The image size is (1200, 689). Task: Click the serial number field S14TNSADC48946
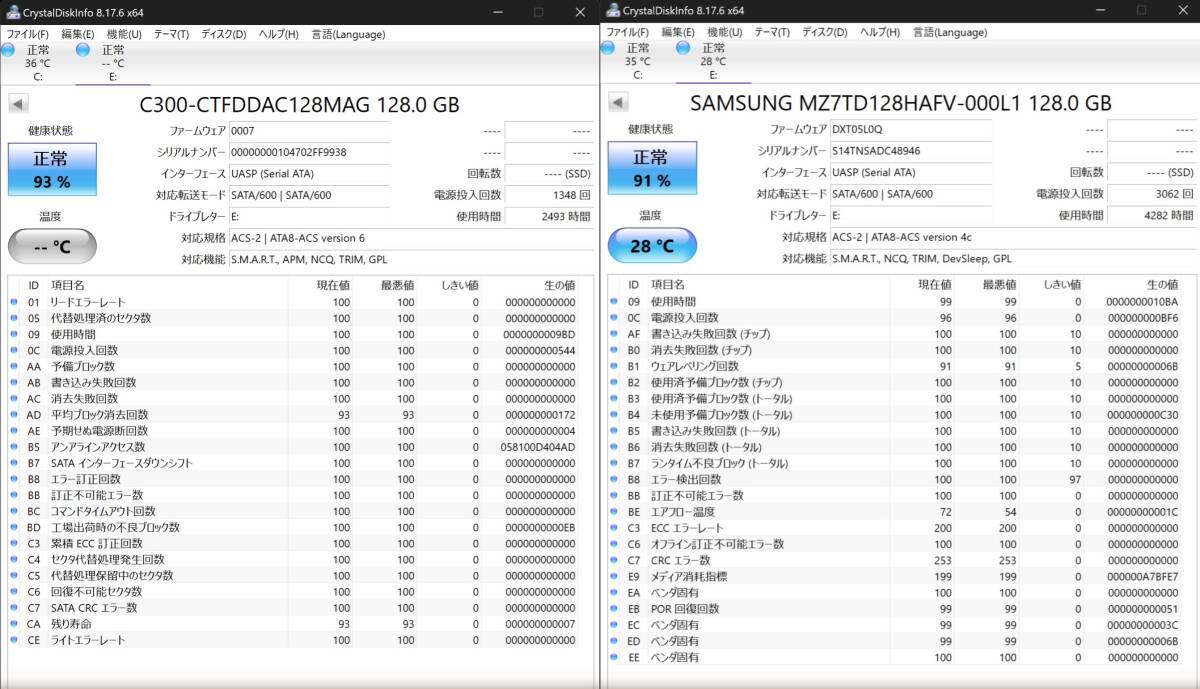click(910, 151)
